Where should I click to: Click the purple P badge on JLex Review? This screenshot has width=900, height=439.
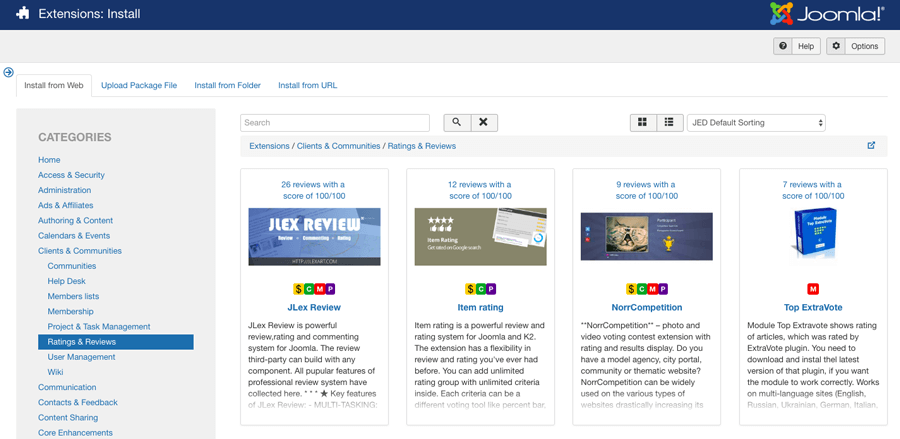[x=329, y=289]
